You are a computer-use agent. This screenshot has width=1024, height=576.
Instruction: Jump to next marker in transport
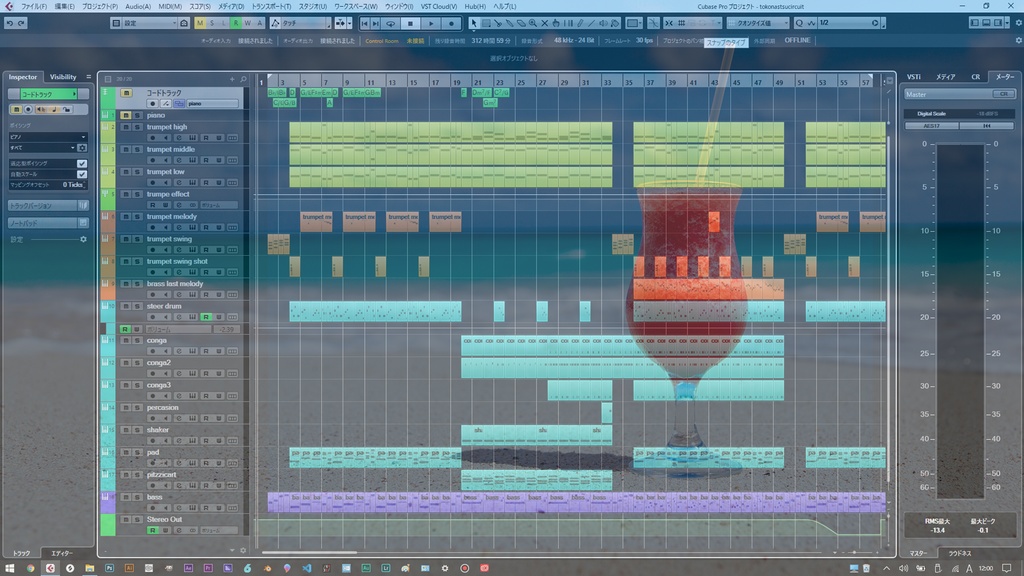[x=376, y=24]
